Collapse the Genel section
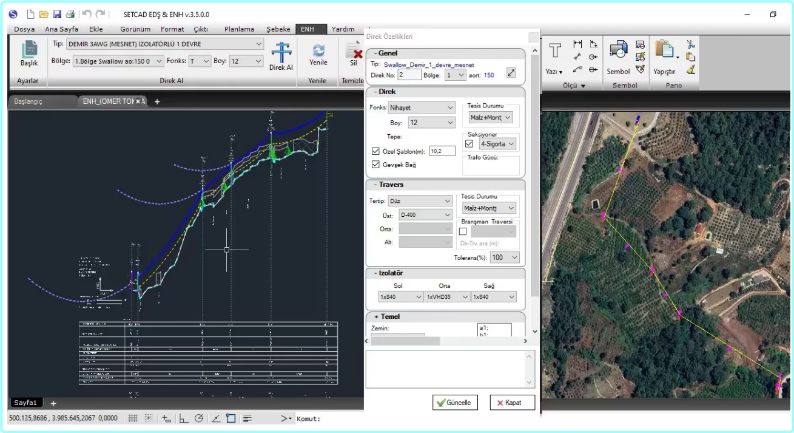Image resolution: width=794 pixels, height=433 pixels. pos(375,53)
